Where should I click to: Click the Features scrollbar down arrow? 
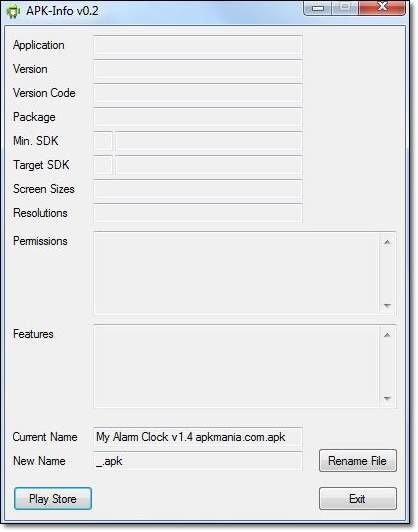tap(387, 398)
